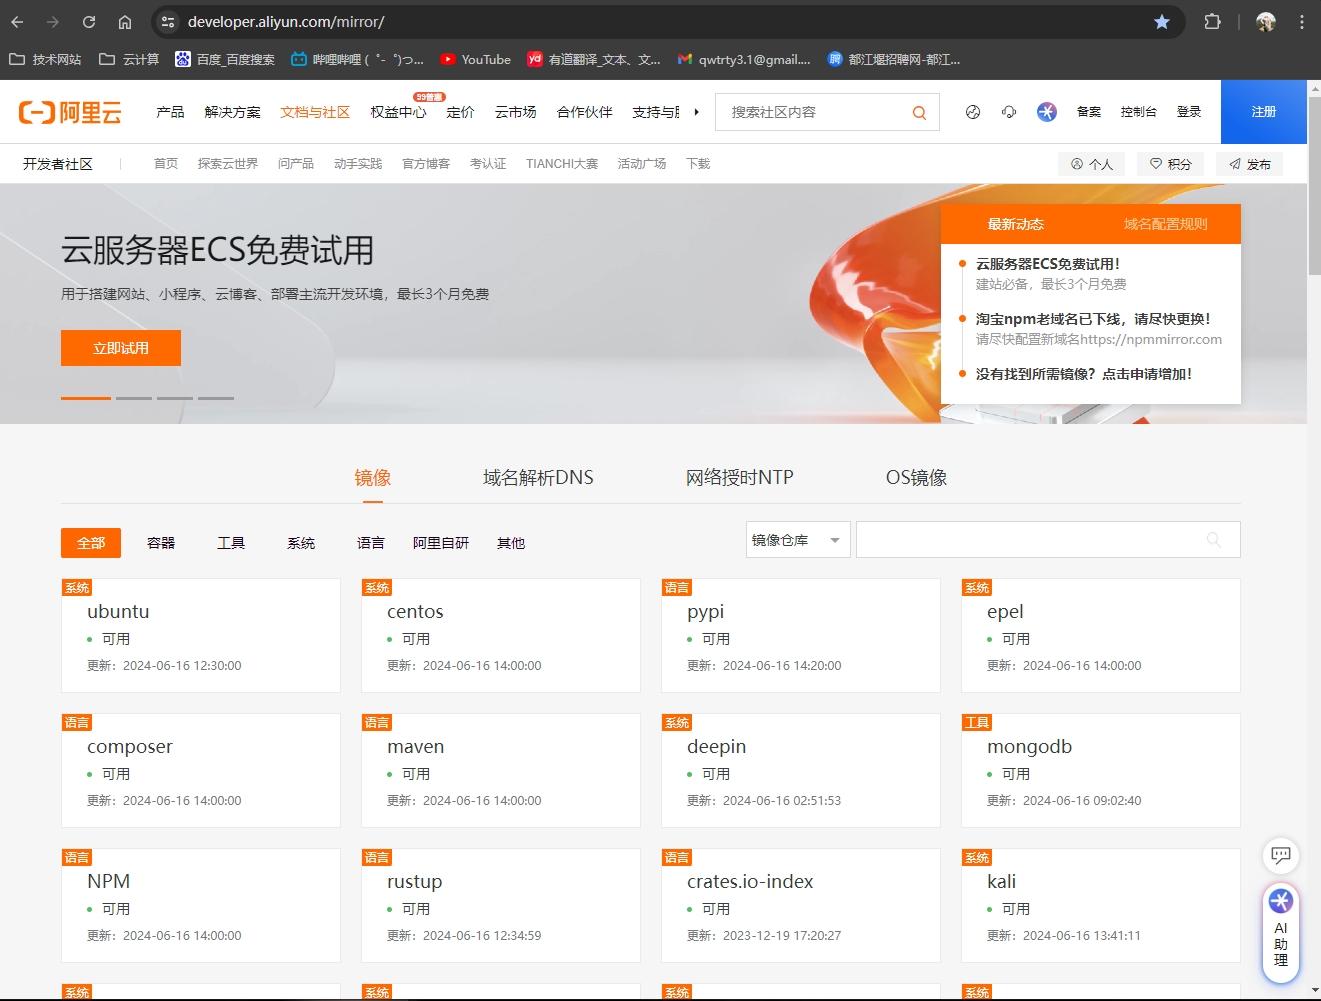This screenshot has height=1001, width=1321.
Task: Click the 发布 button
Action: click(1250, 164)
